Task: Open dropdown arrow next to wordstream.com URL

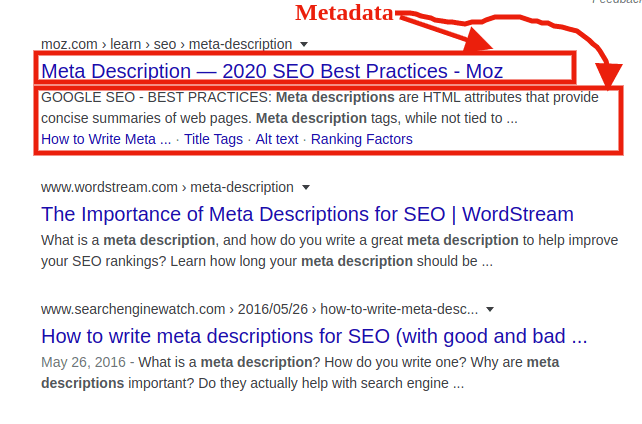Action: 306,187
